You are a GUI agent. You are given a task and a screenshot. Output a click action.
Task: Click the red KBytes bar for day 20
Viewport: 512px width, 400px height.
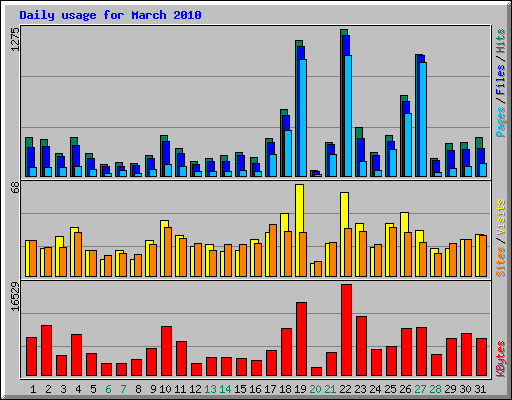[x=316, y=372]
